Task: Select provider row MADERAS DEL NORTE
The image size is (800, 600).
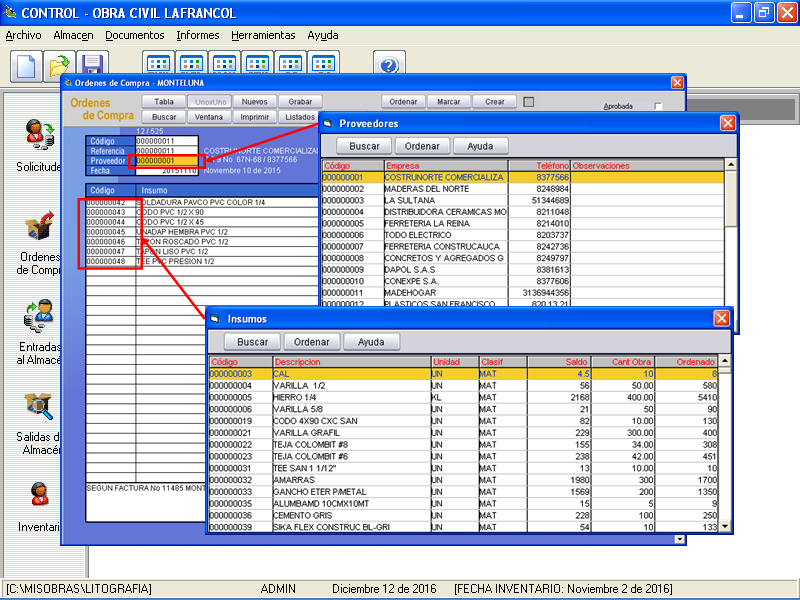Action: [x=523, y=189]
